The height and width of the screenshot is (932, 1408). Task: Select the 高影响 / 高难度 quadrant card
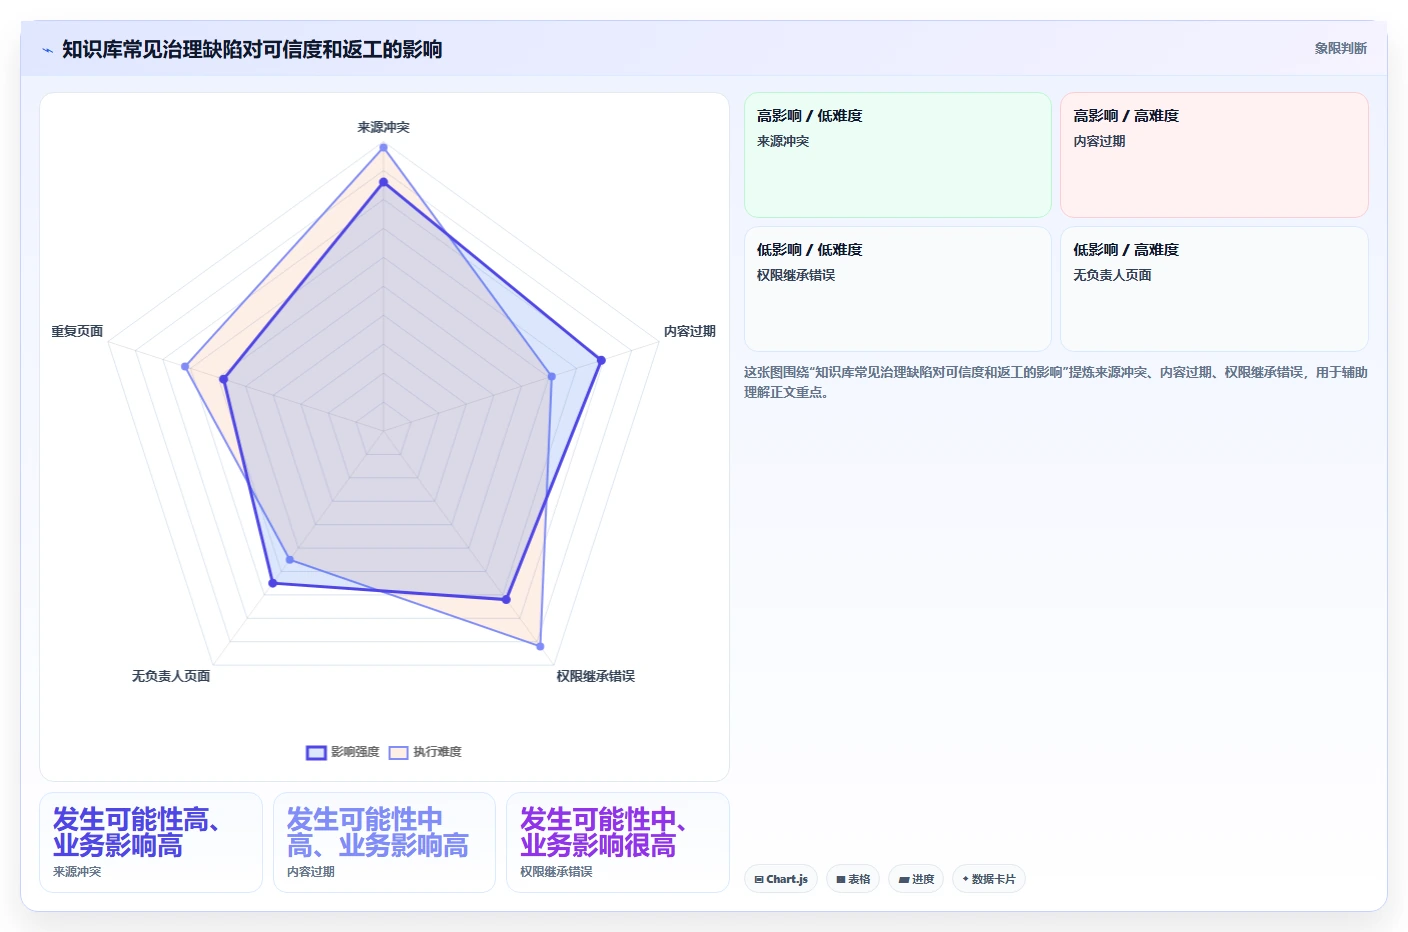[x=1214, y=155]
